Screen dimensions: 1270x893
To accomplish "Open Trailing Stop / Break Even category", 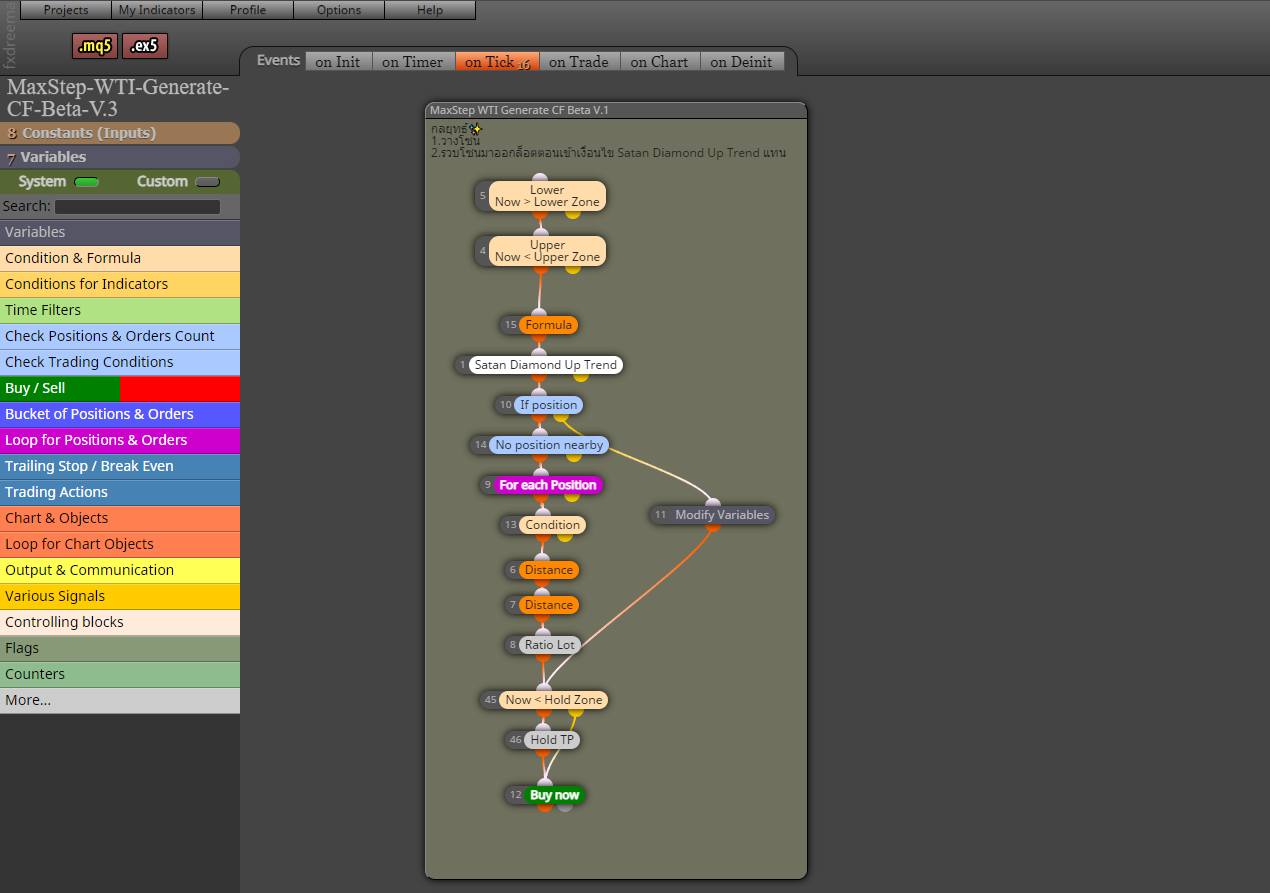I will pos(120,466).
